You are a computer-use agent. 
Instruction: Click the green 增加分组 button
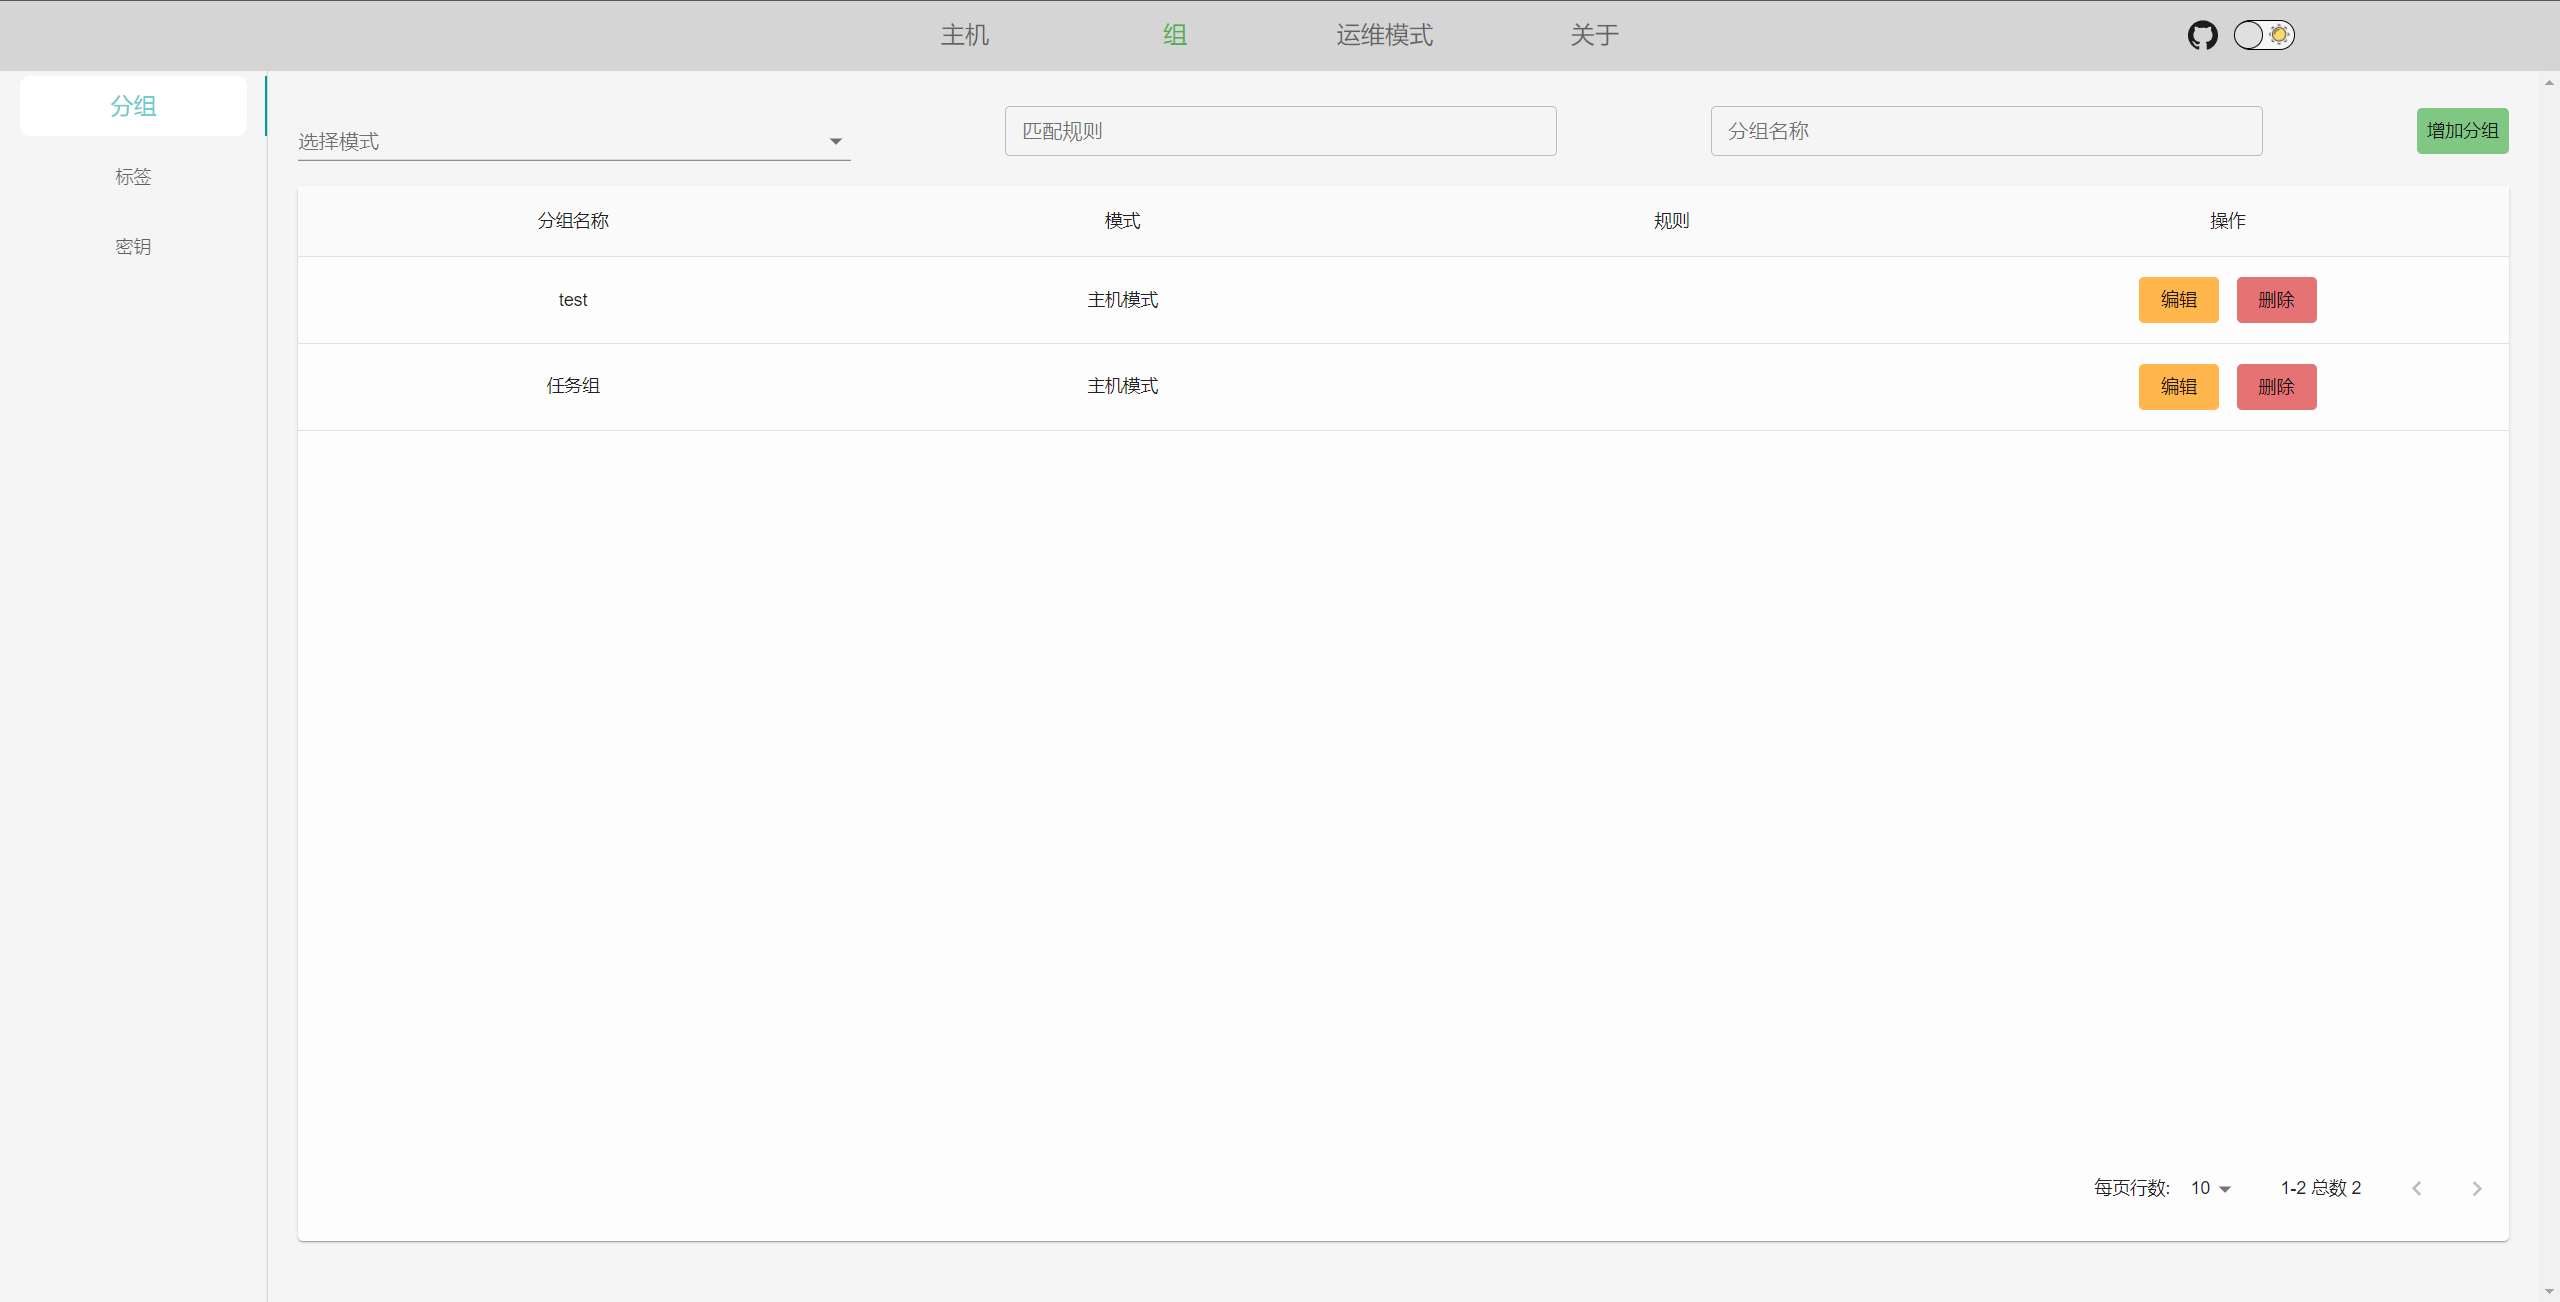click(x=2462, y=131)
